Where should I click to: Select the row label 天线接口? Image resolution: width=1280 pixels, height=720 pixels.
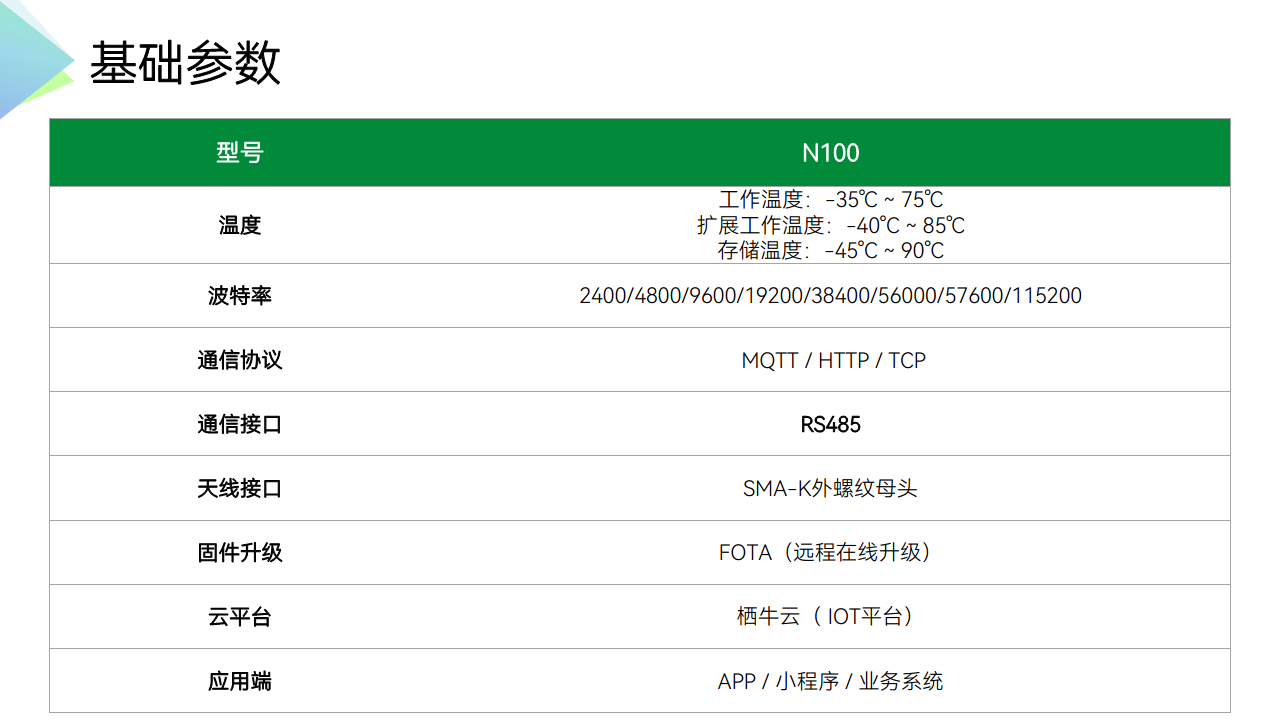click(240, 488)
